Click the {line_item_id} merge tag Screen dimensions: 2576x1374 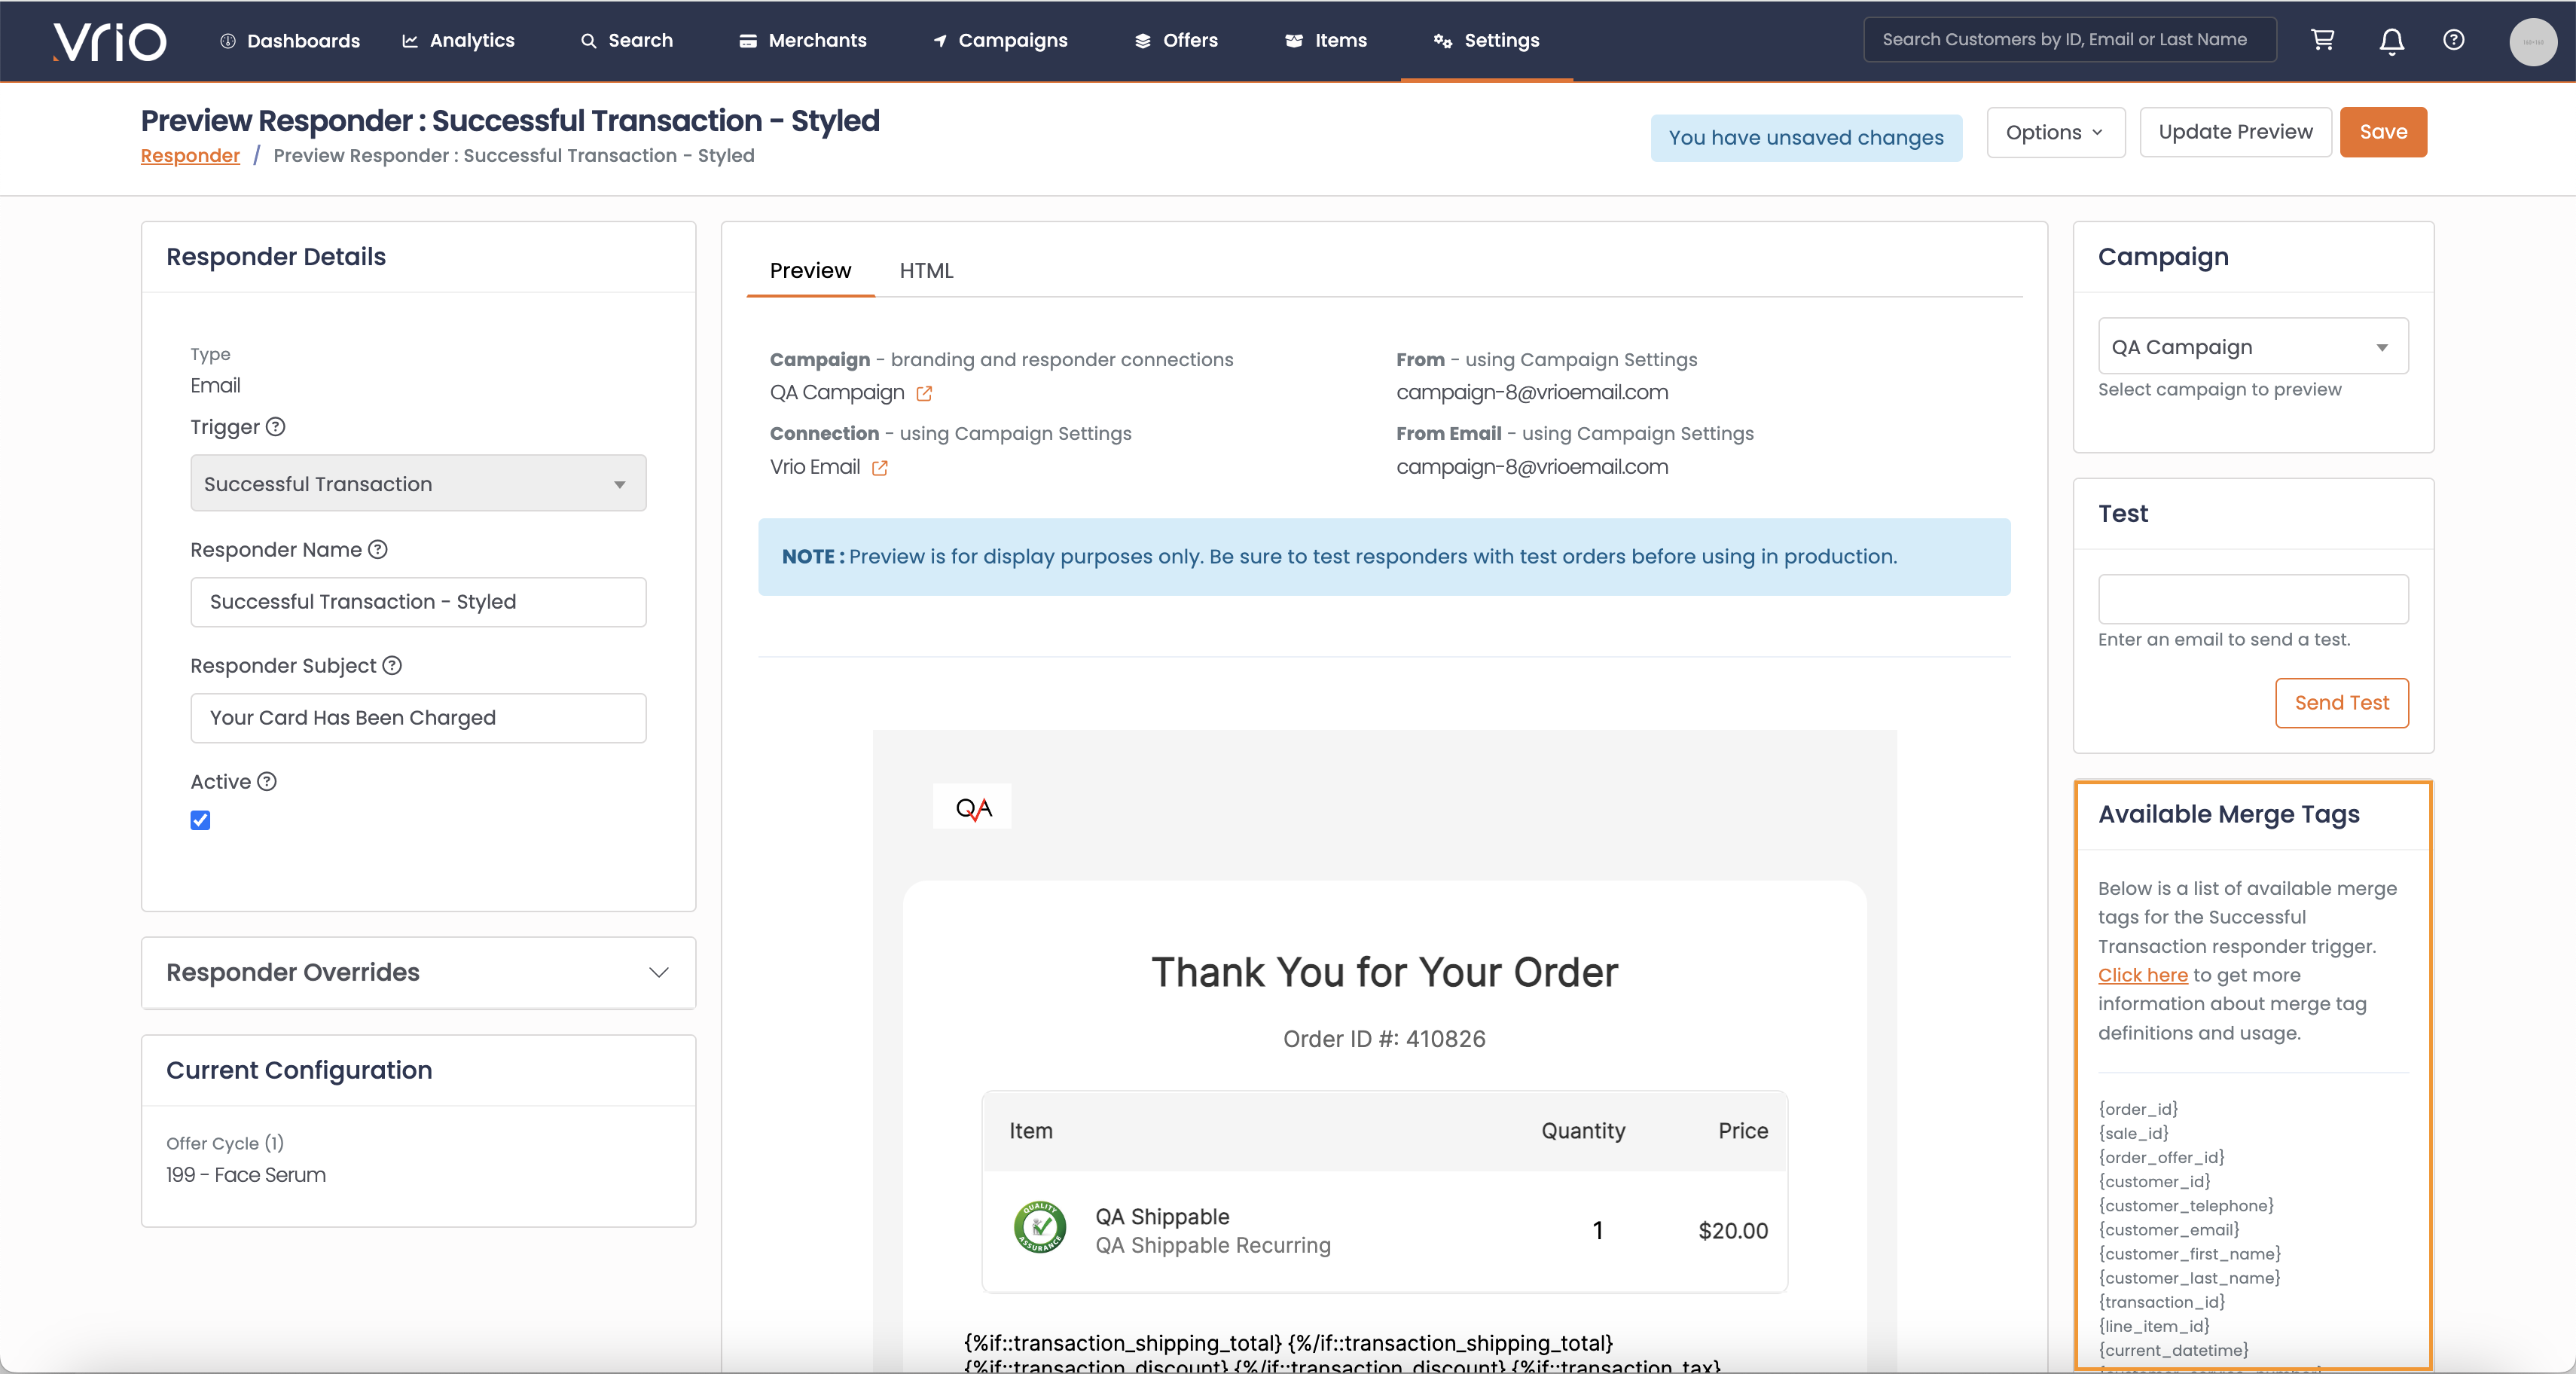pos(2154,1326)
